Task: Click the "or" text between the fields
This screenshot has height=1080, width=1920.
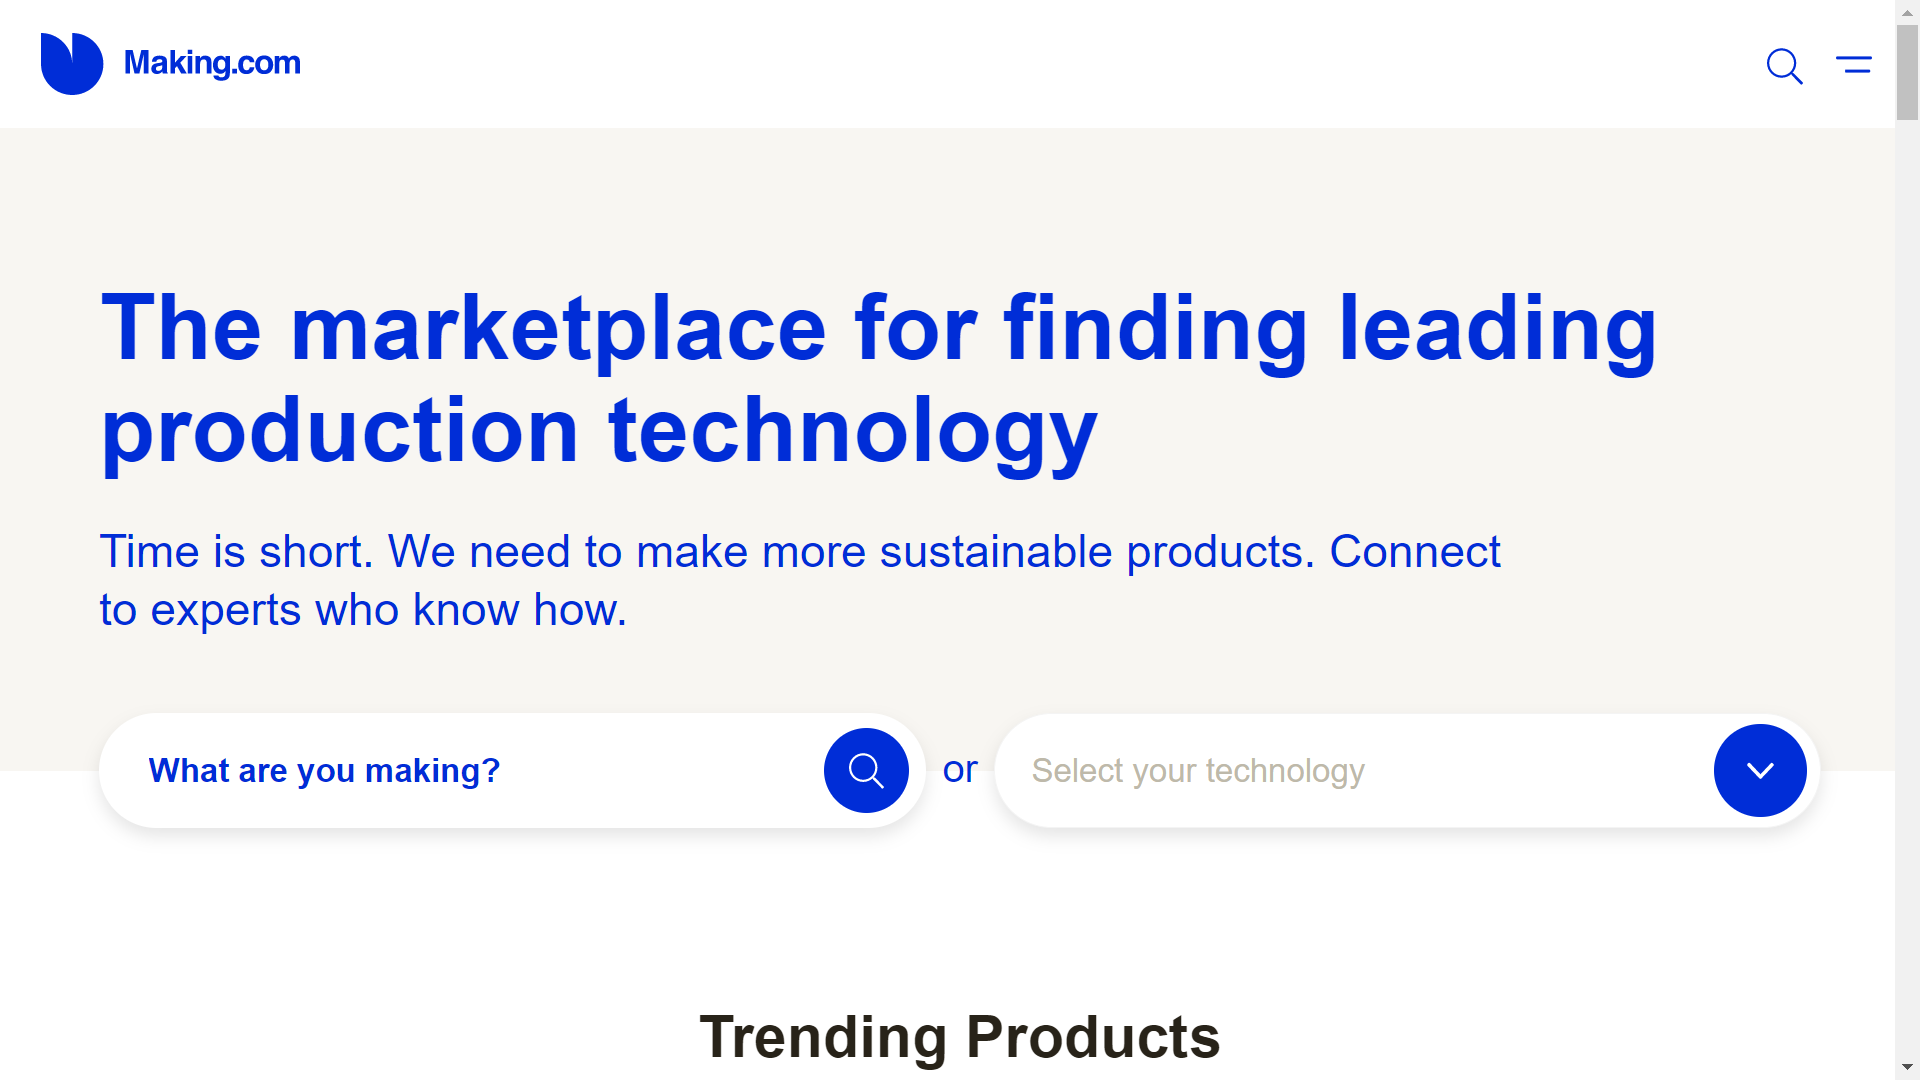Action: coord(960,769)
